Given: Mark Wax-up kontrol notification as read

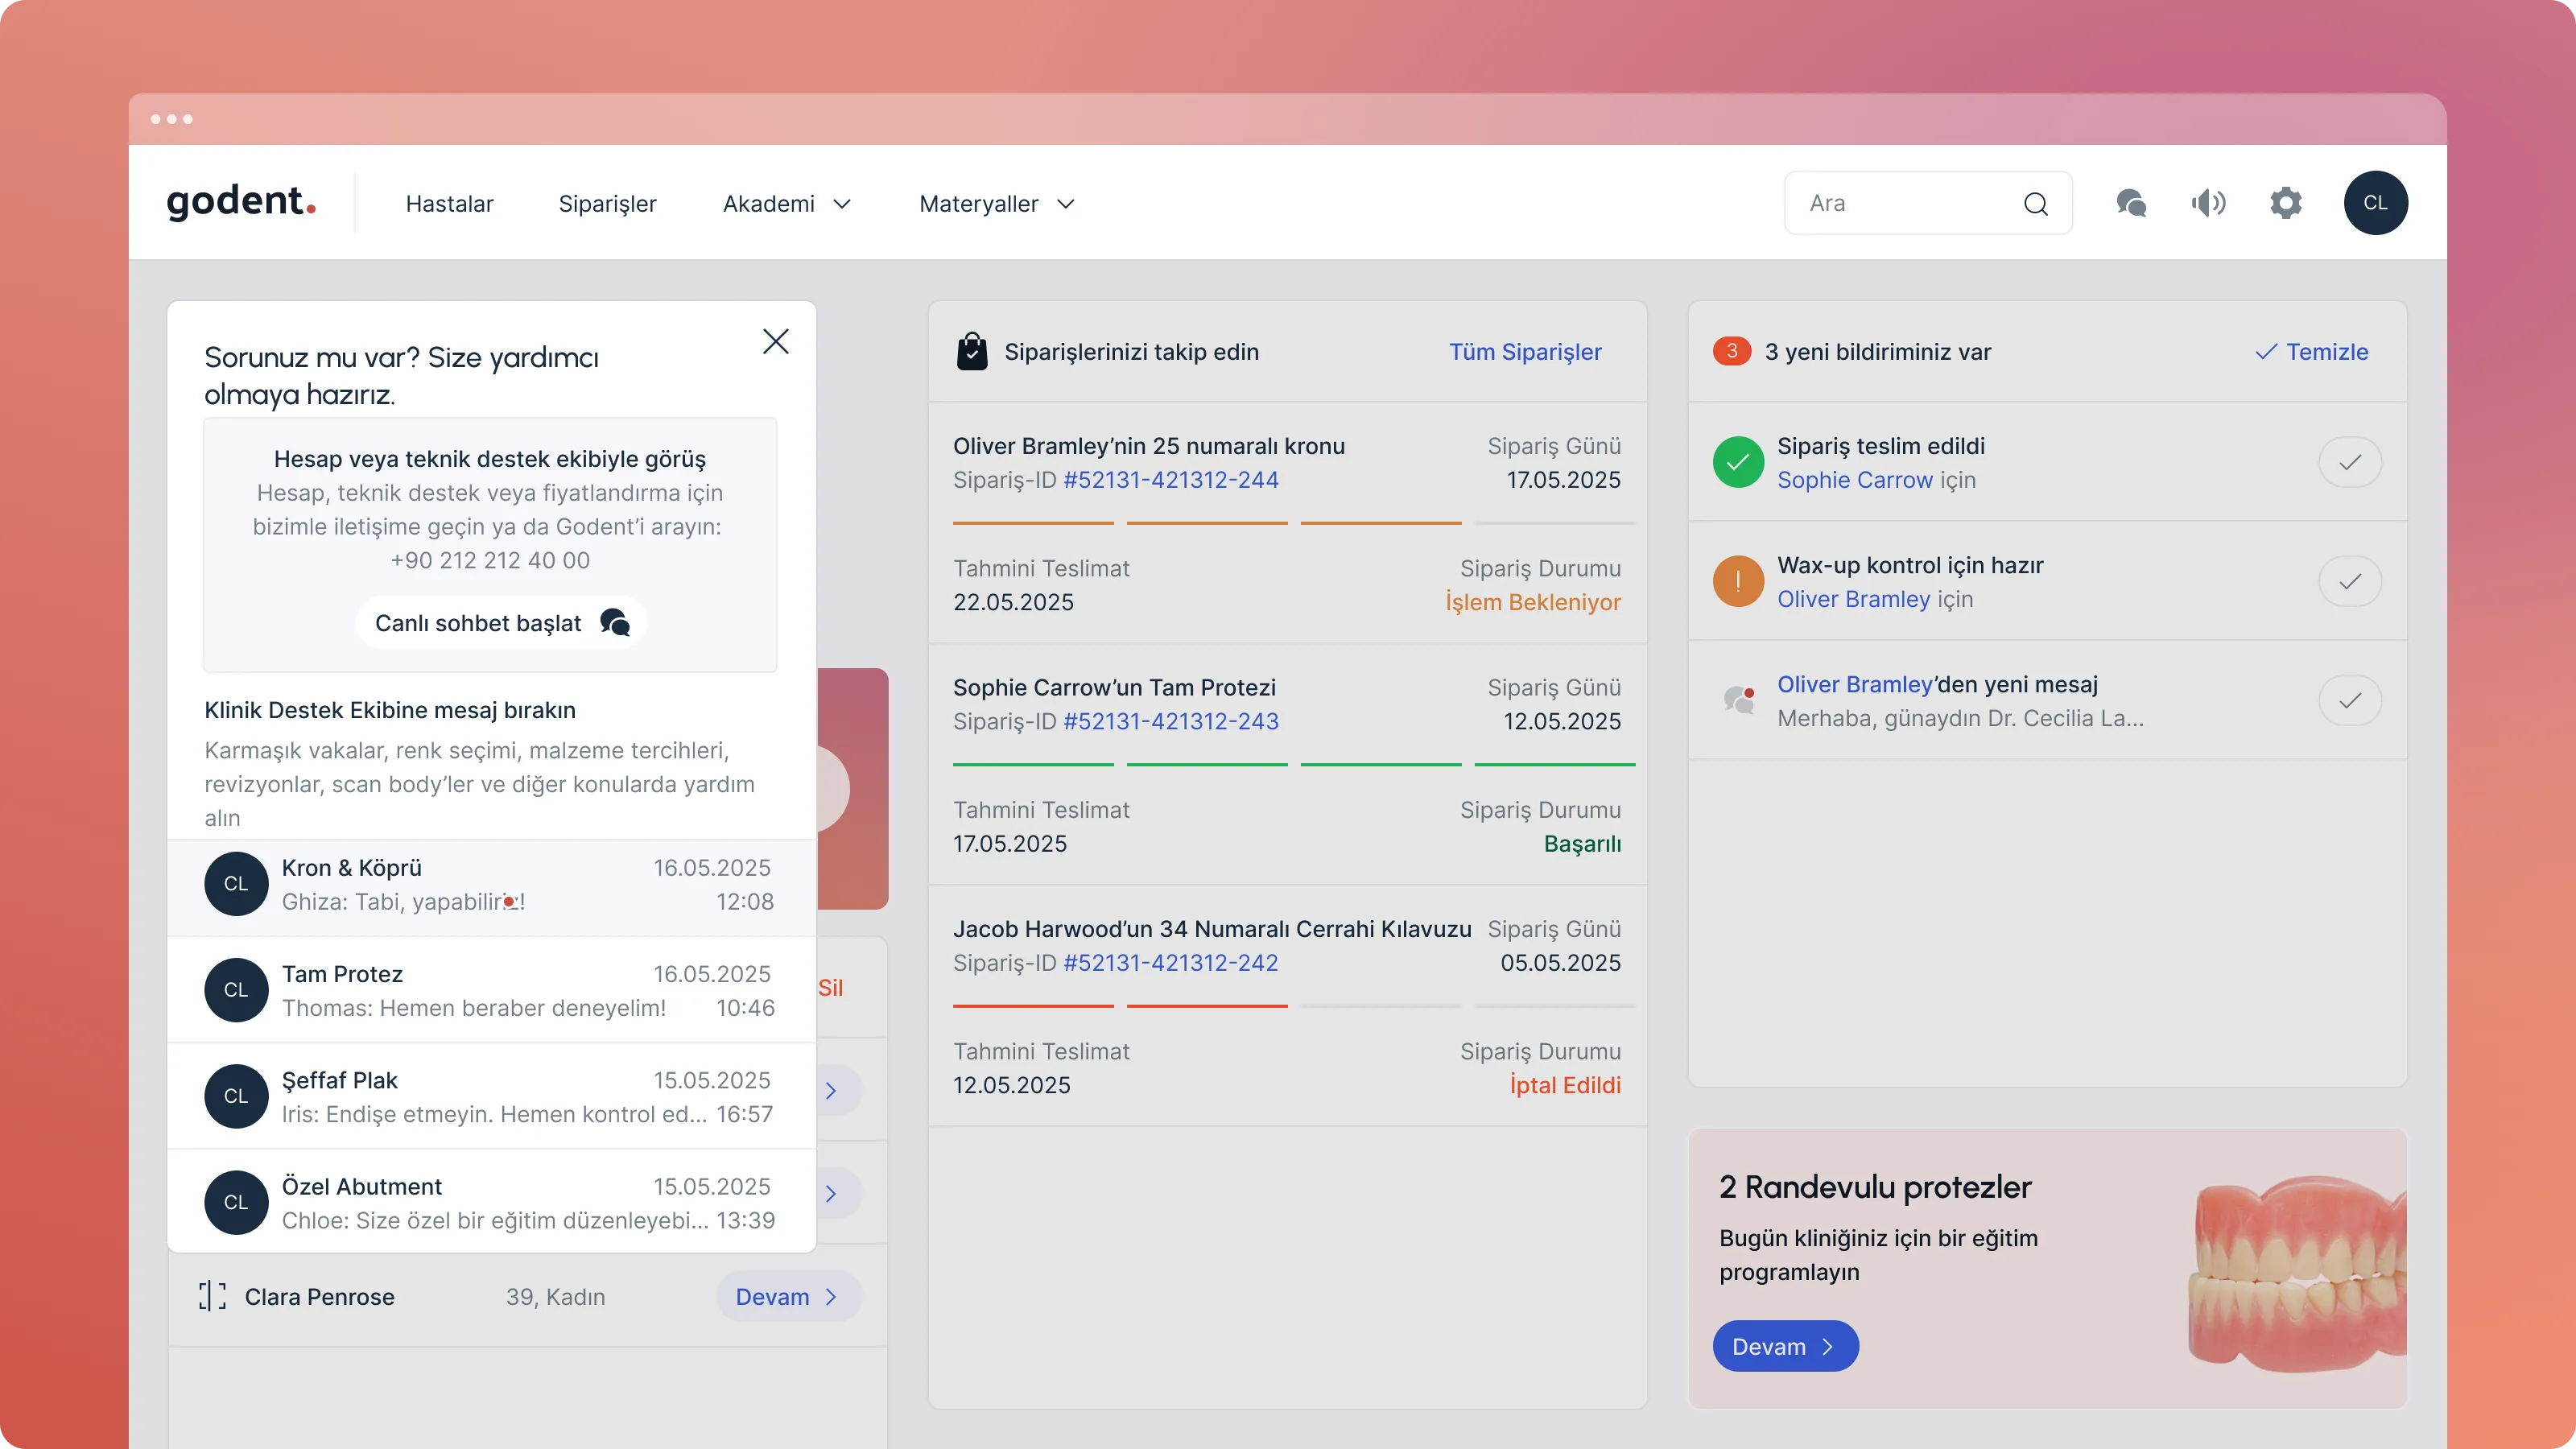Looking at the screenshot, I should click(x=2349, y=581).
